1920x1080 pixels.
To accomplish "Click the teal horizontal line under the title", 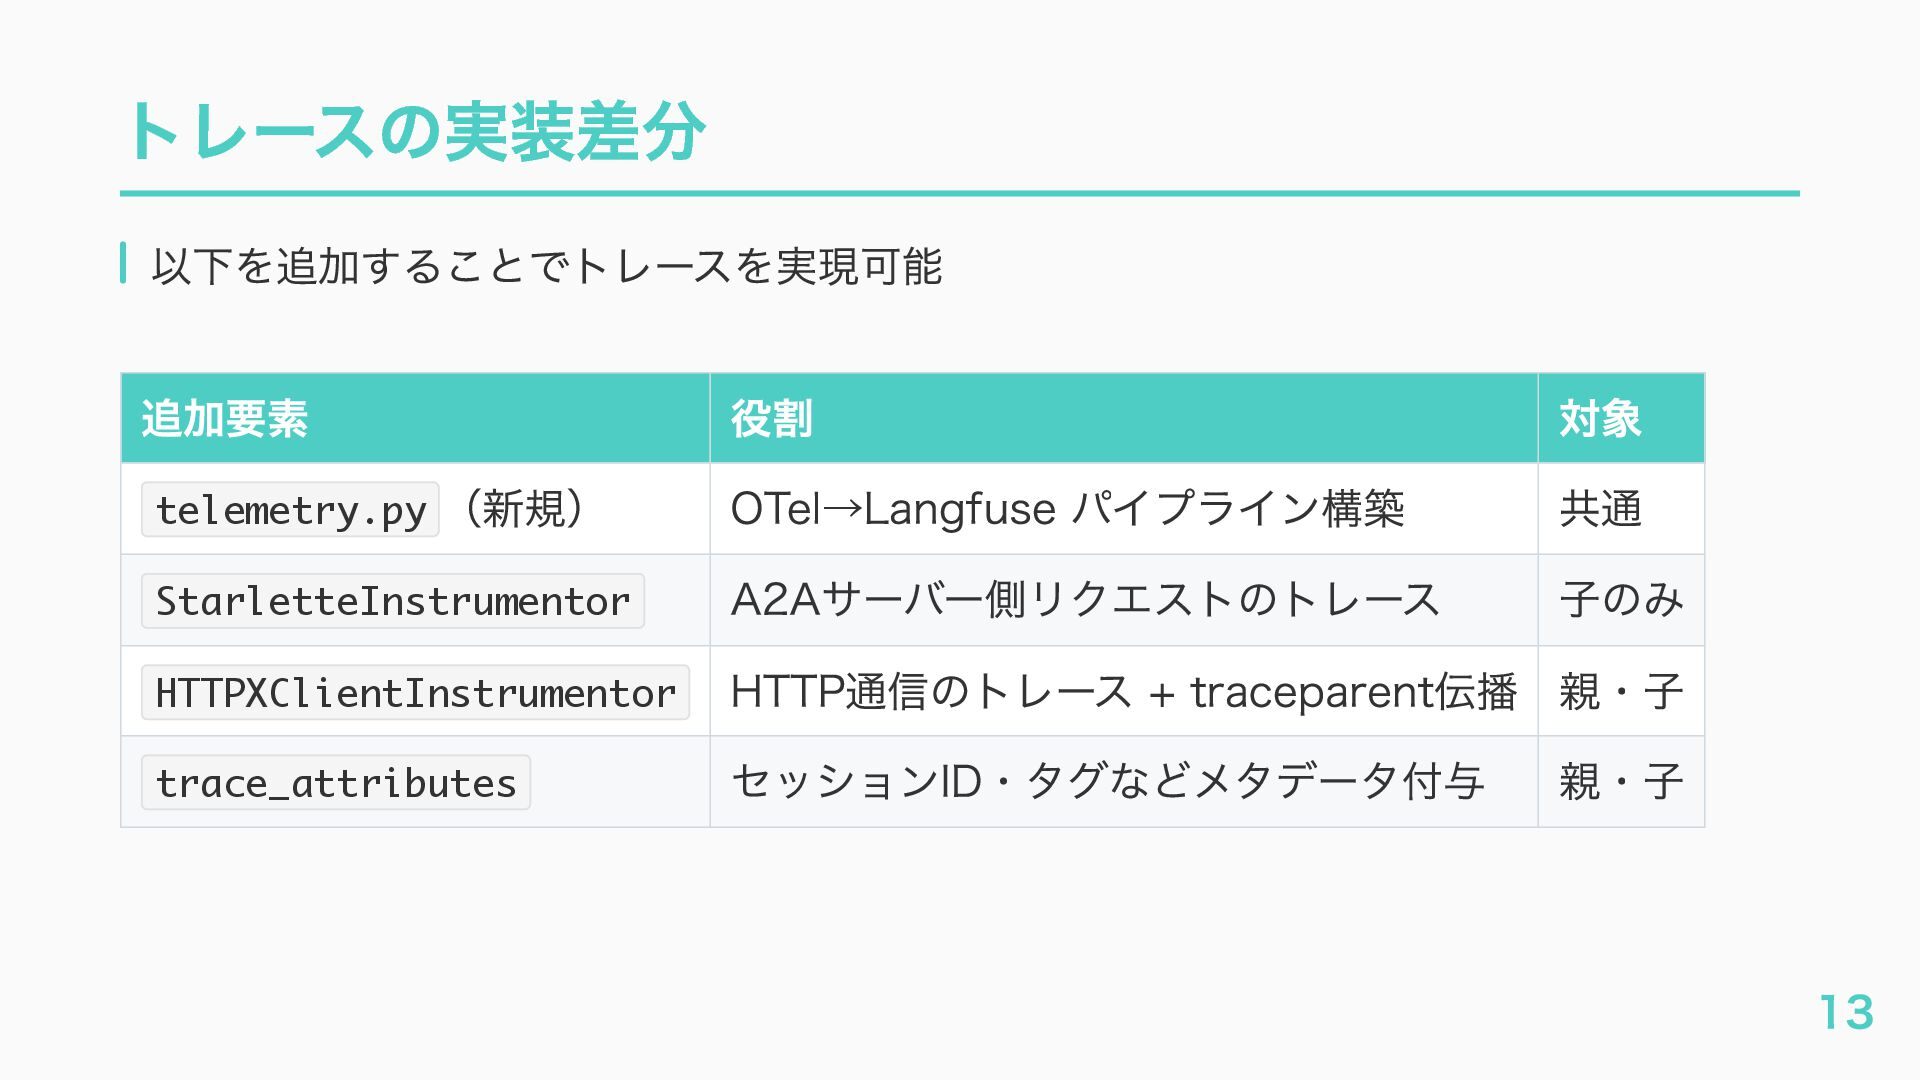I will tap(960, 193).
